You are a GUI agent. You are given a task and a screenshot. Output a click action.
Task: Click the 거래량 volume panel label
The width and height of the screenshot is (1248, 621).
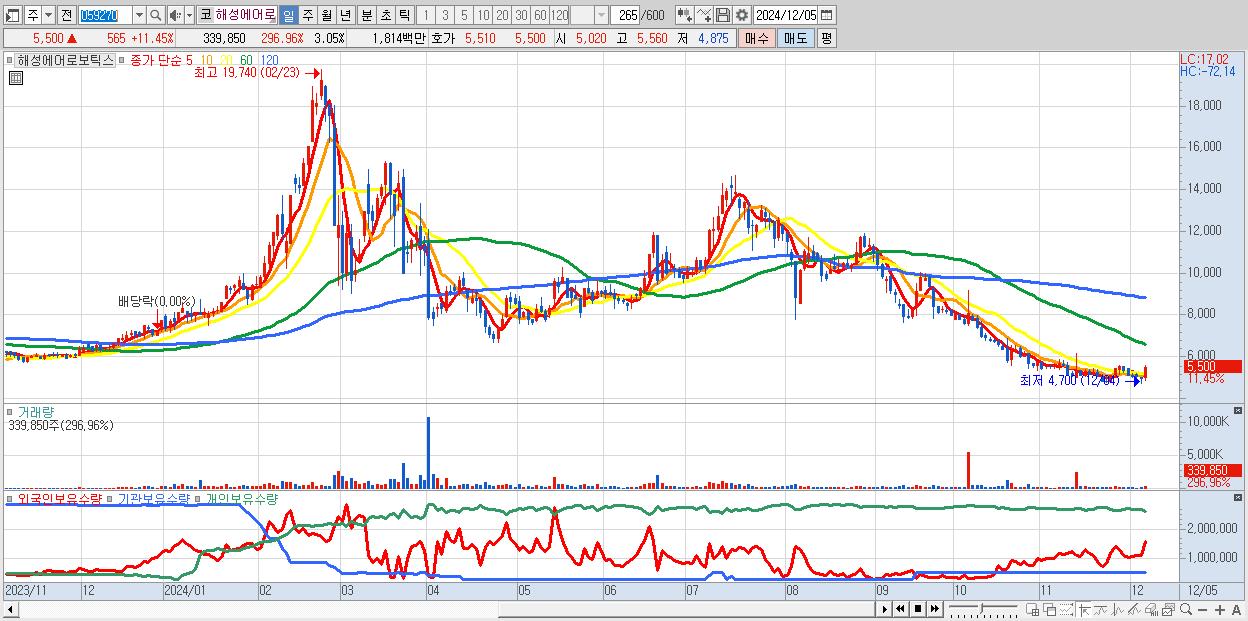click(37, 412)
